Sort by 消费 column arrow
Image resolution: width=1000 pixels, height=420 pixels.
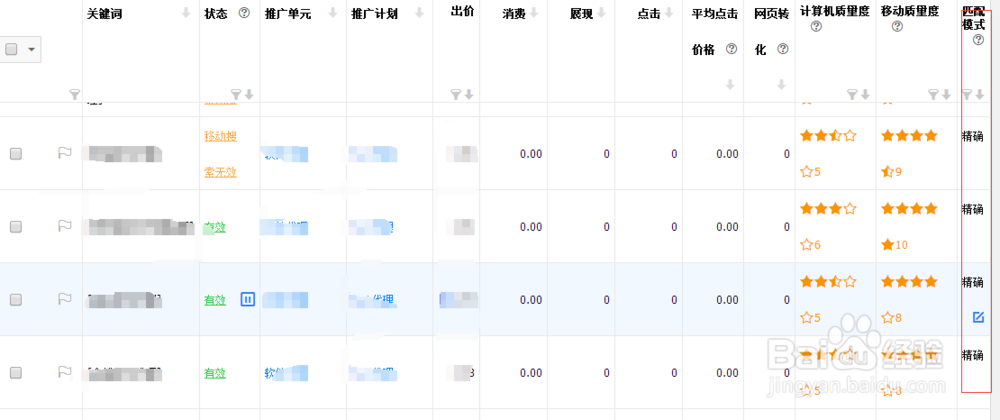pyautogui.click(x=534, y=13)
